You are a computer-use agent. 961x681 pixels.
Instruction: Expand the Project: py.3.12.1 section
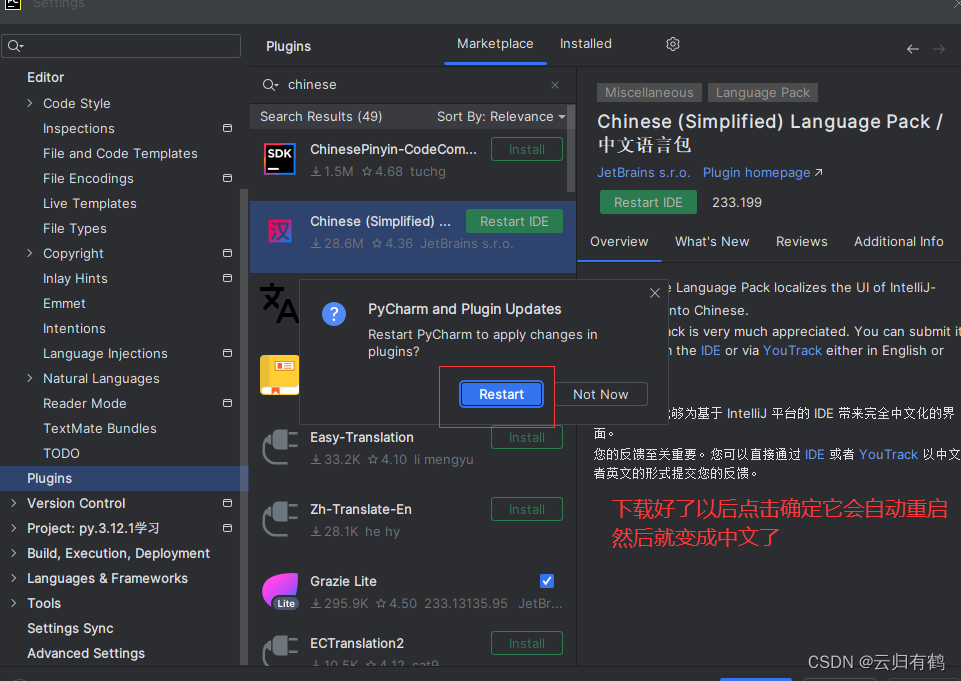point(13,528)
